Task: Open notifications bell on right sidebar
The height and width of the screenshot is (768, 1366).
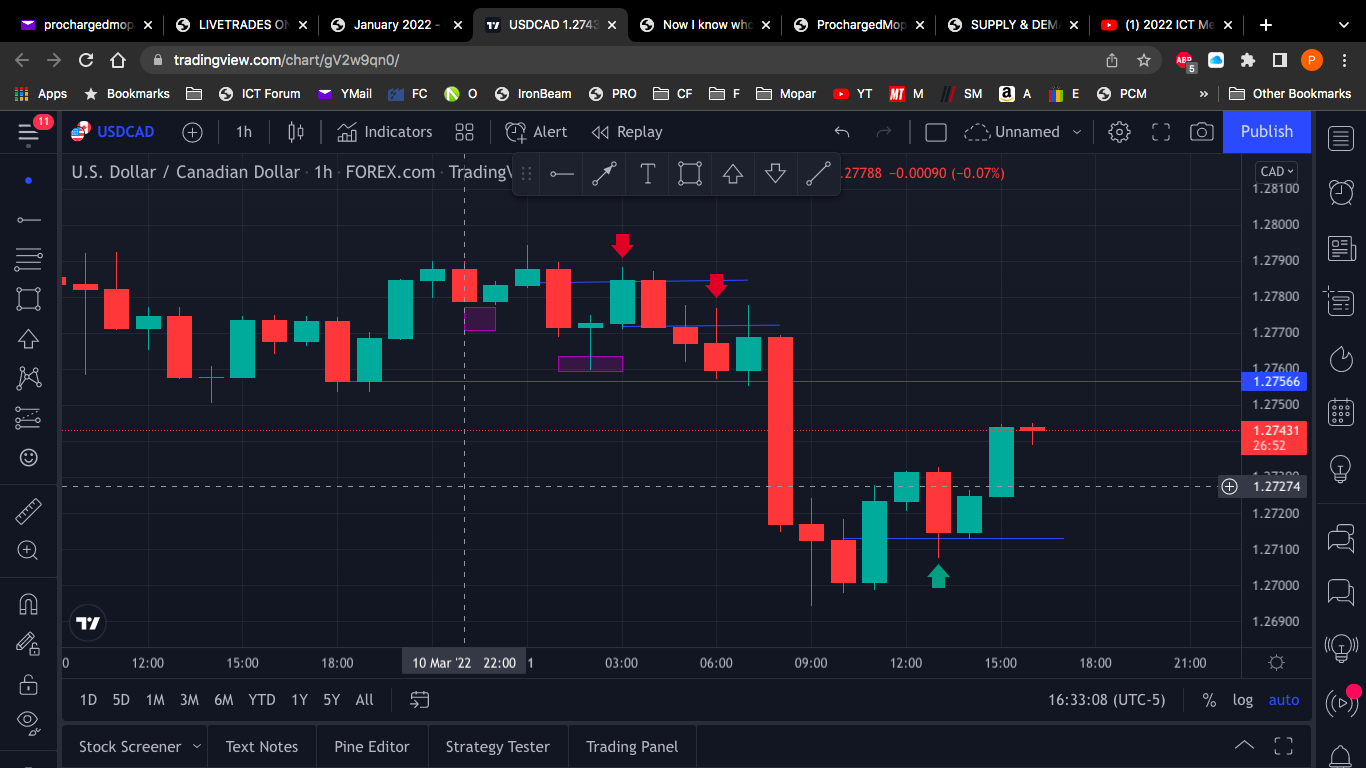Action: pyautogui.click(x=1341, y=755)
